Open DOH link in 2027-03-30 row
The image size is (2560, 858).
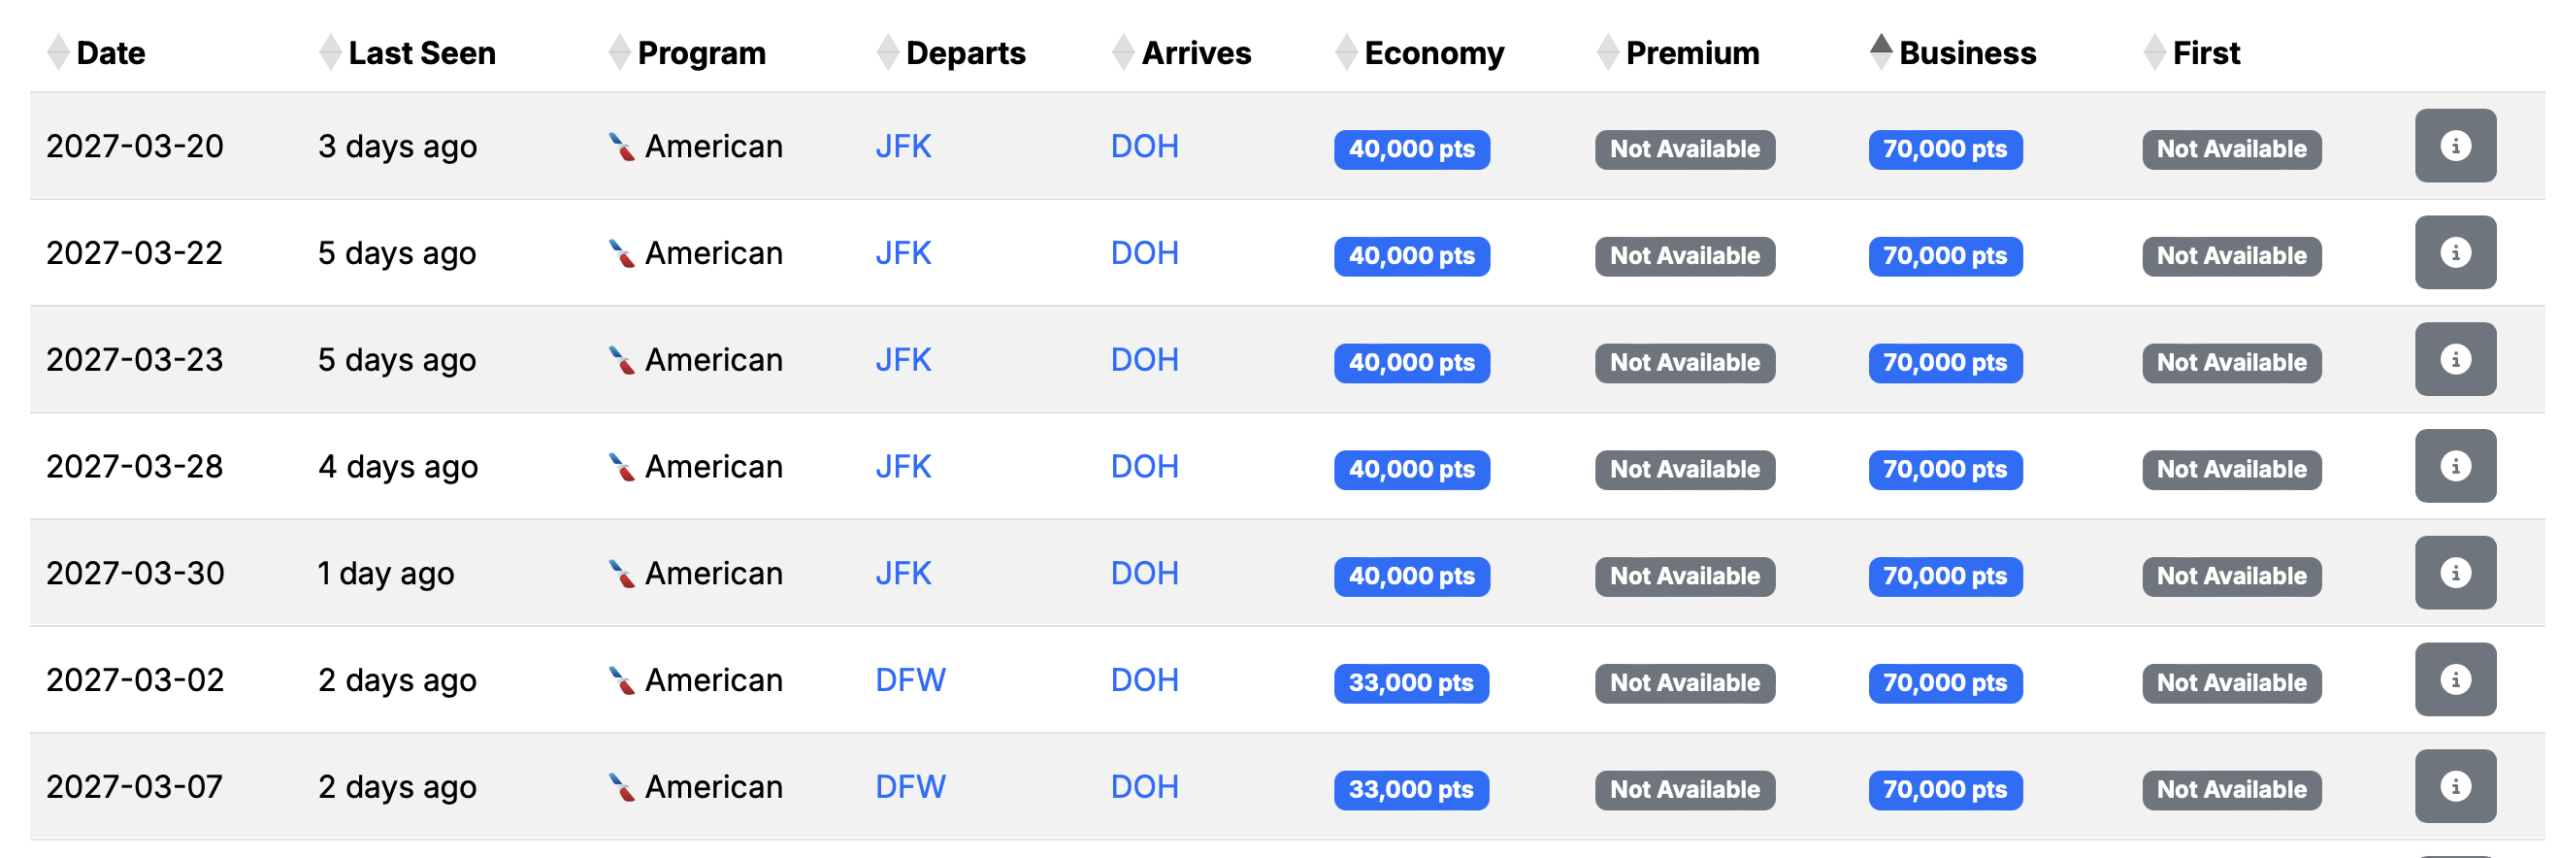[x=1144, y=574]
